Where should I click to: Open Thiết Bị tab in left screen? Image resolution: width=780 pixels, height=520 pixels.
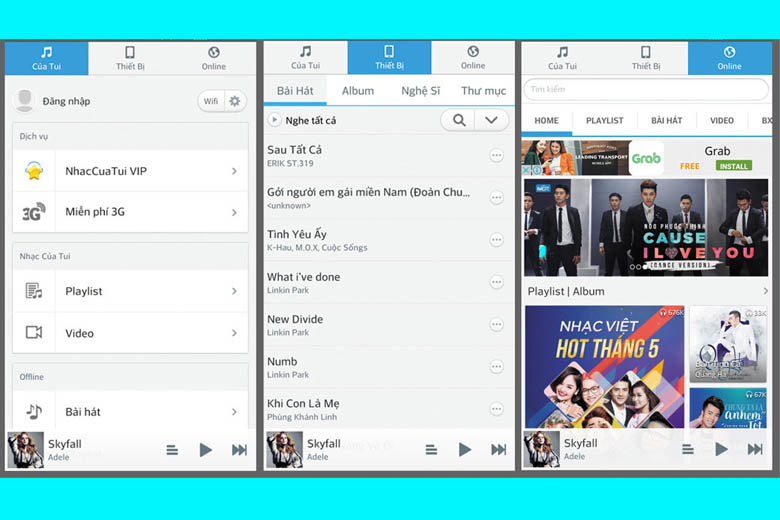click(x=130, y=58)
